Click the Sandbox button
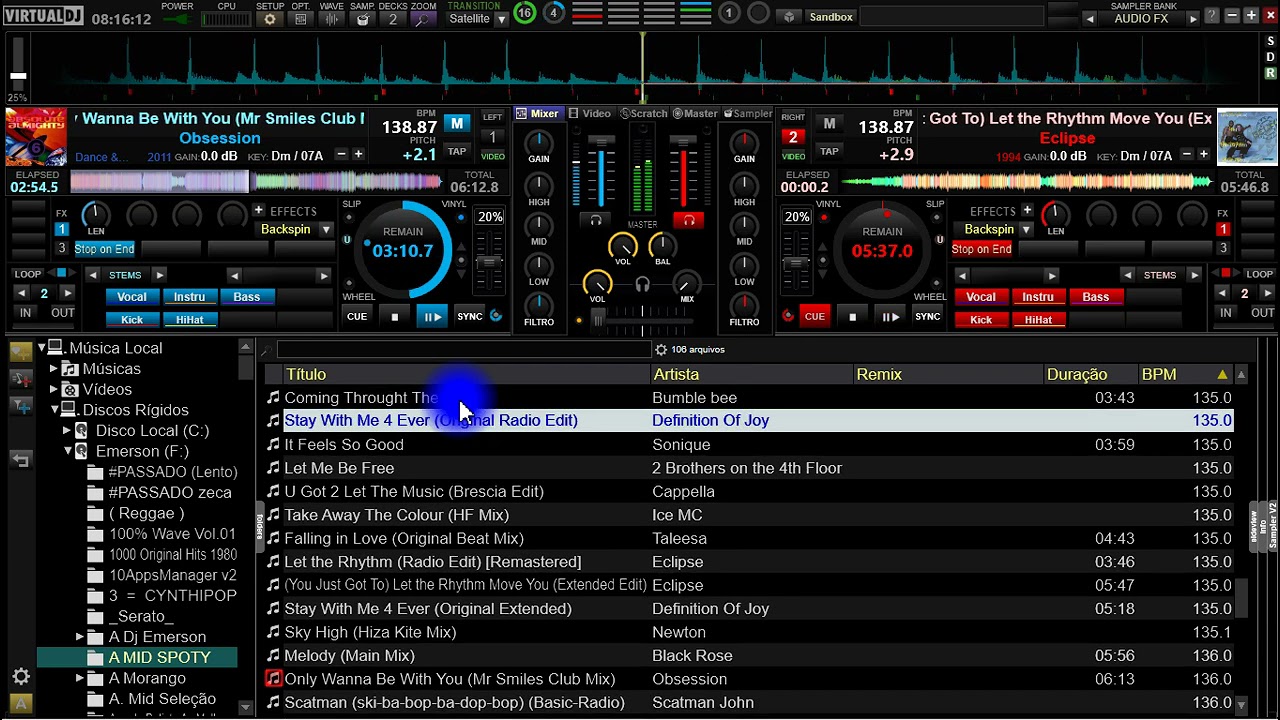 tap(831, 17)
